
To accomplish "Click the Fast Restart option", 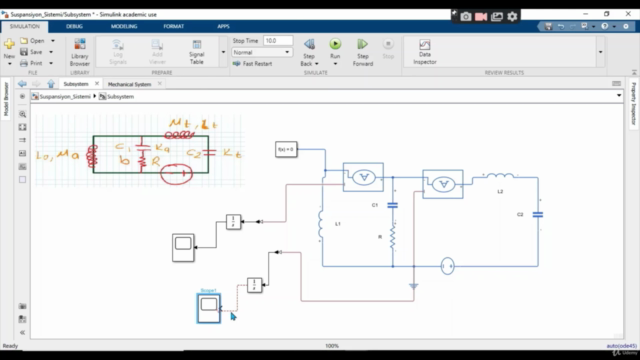I will (252, 64).
